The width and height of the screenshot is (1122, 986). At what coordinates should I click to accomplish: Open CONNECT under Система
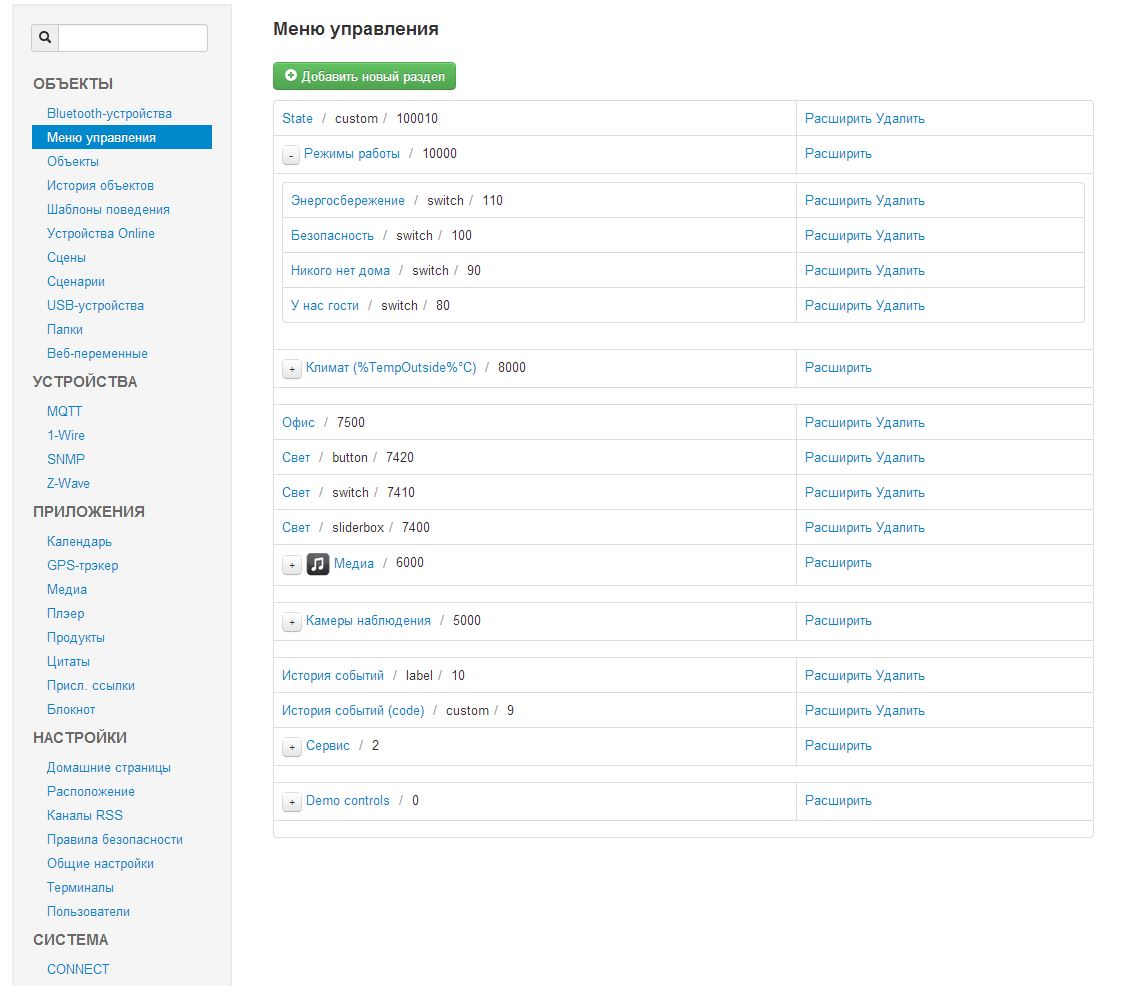78,970
